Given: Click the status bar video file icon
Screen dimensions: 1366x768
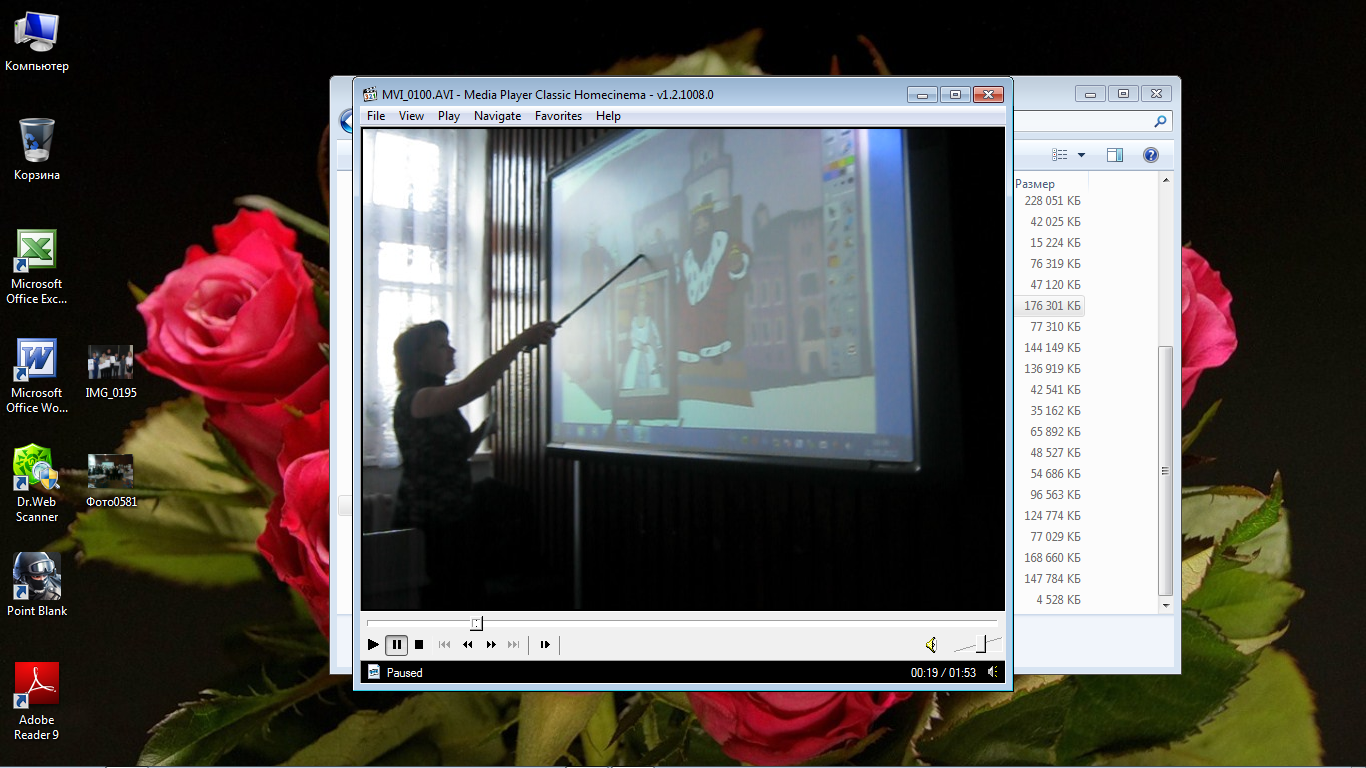Looking at the screenshot, I should (x=374, y=672).
